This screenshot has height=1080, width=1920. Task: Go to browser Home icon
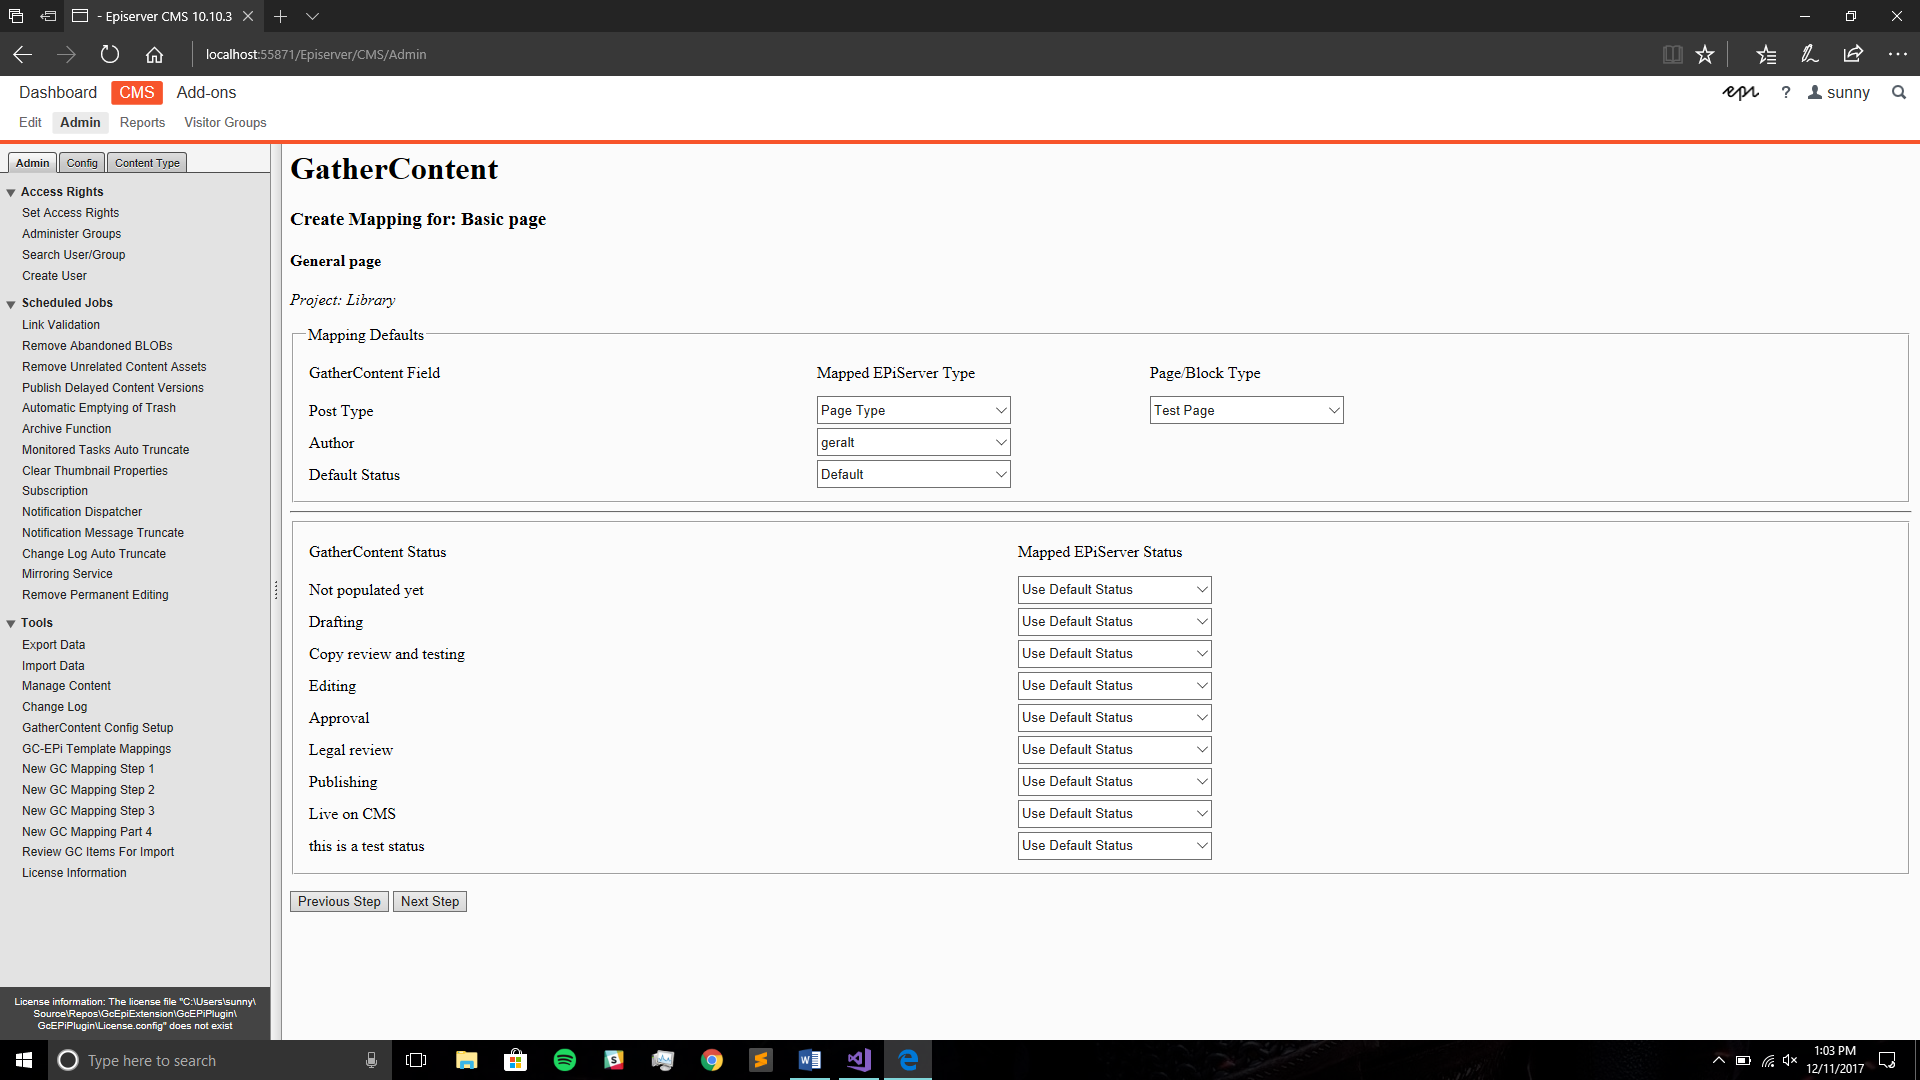pos(154,54)
